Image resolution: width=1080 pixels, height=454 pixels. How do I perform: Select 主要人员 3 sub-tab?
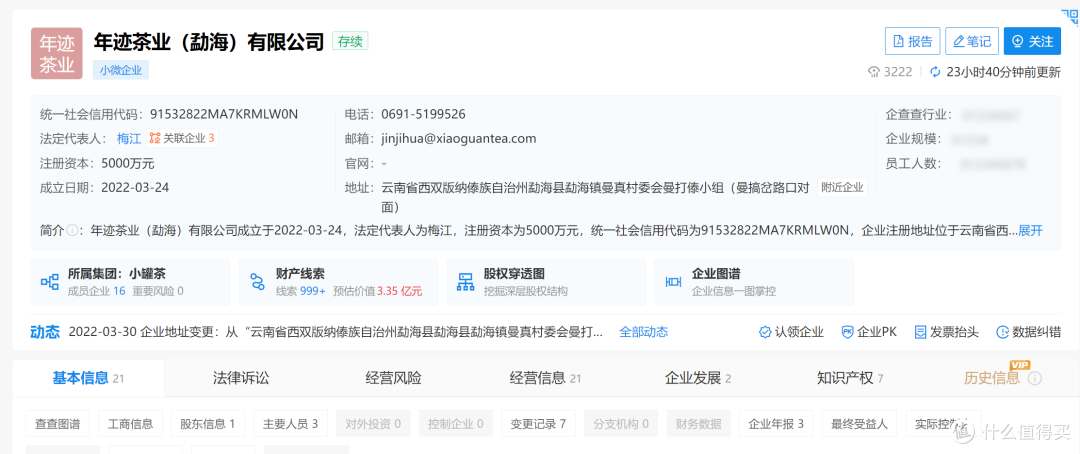pos(290,424)
